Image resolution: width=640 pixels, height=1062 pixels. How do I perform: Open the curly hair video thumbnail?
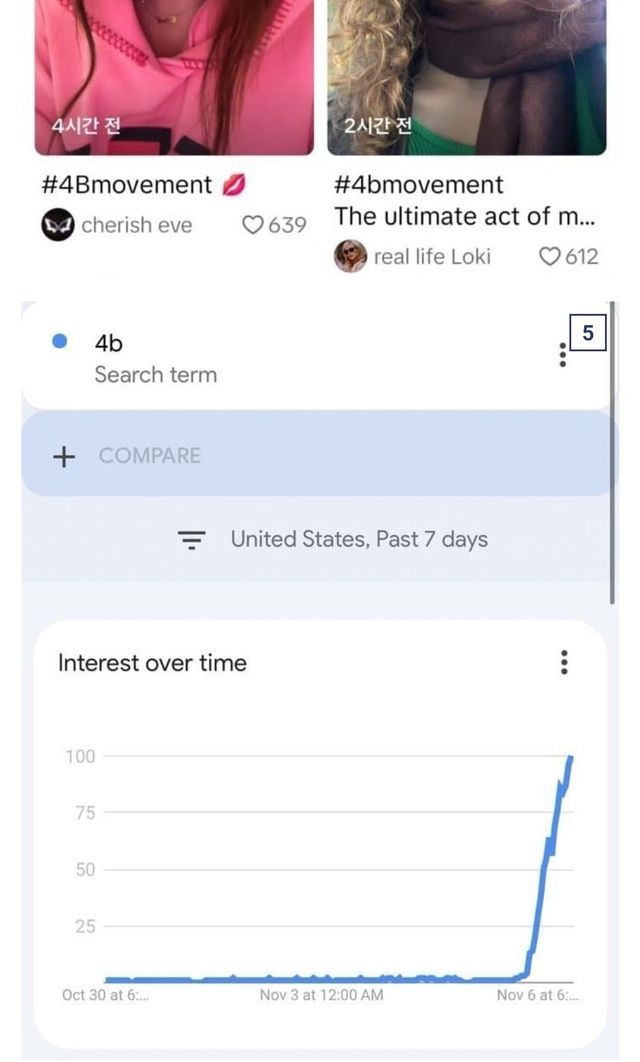point(466,75)
